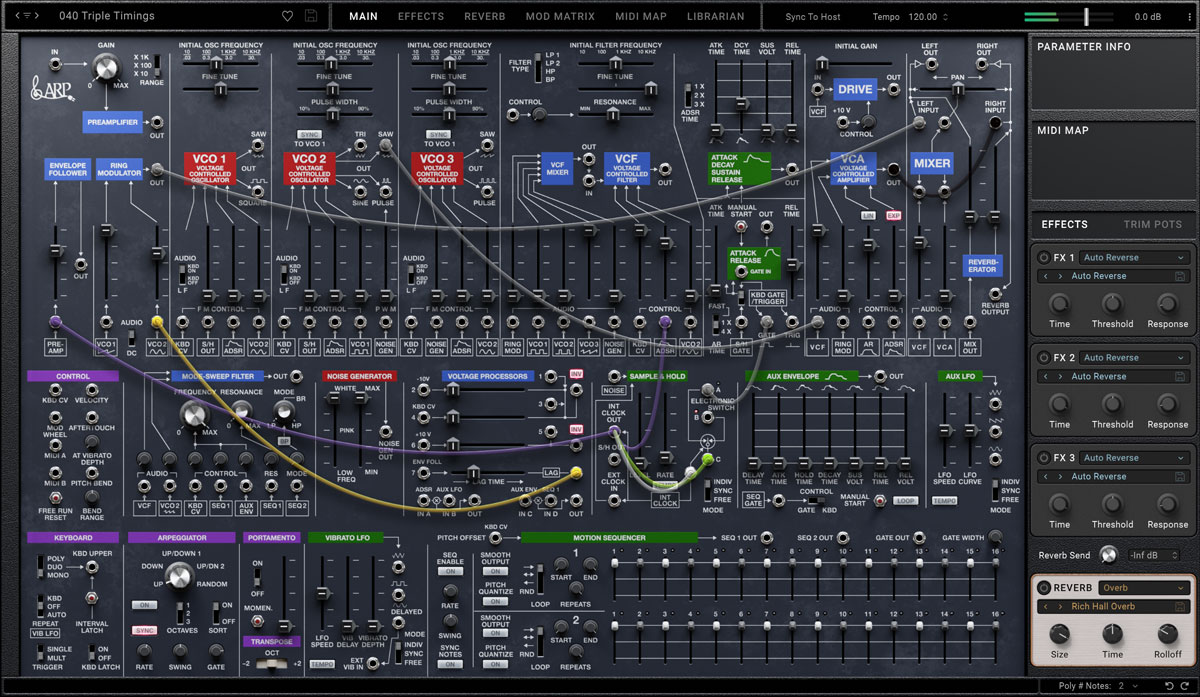Click the Arpeggiator mode rotary knob

tap(179, 575)
